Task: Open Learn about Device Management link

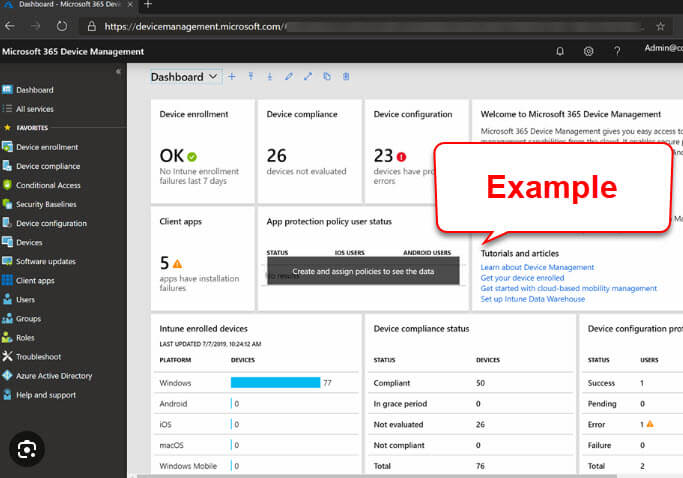Action: tap(537, 267)
